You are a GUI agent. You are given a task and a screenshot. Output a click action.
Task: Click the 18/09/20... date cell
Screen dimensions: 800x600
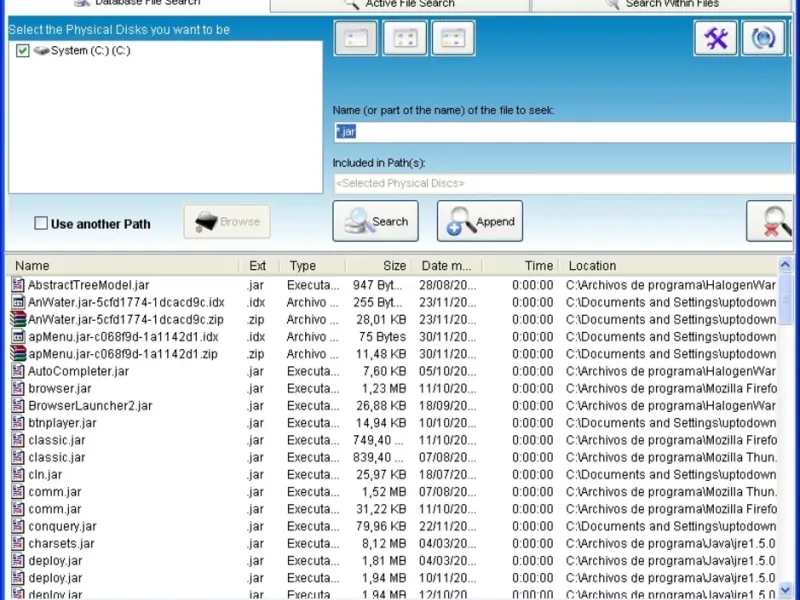pos(447,406)
